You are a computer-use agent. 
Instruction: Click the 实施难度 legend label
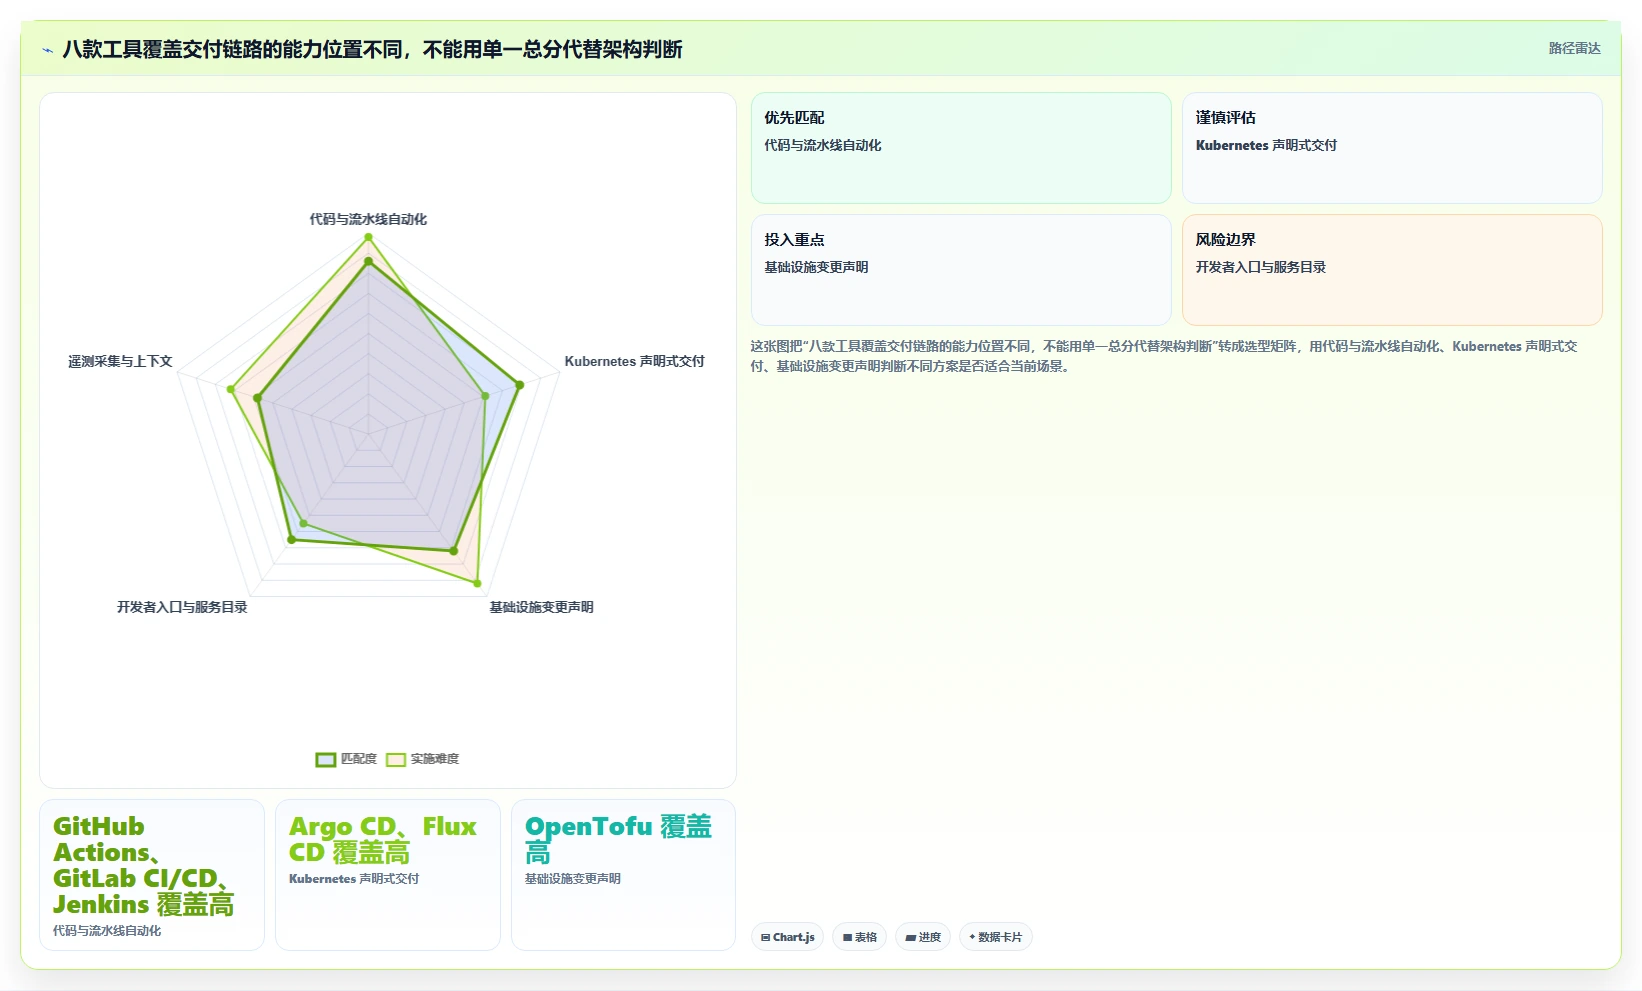pyautogui.click(x=434, y=759)
